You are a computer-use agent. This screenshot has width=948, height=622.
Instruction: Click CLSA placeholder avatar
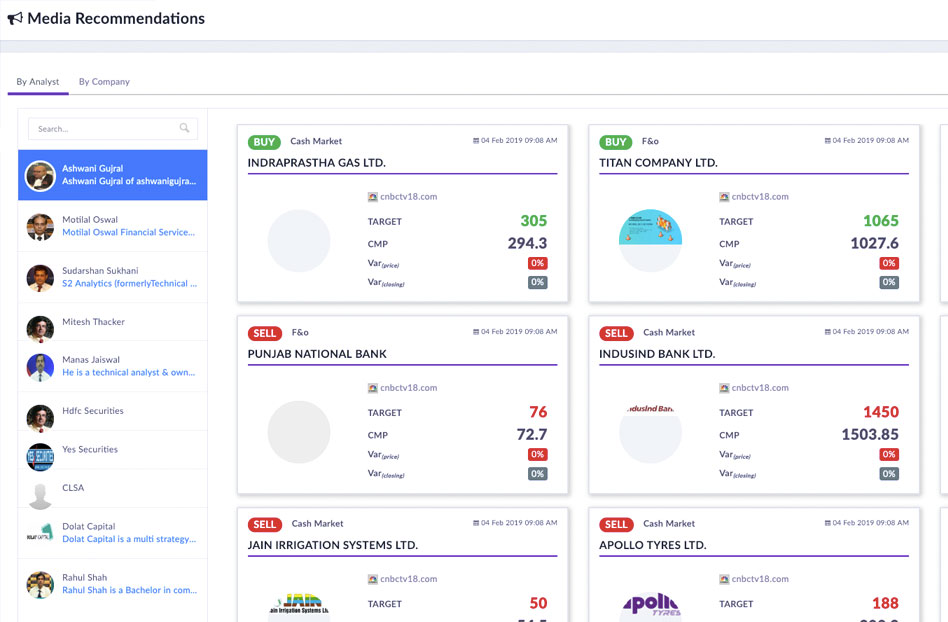pyautogui.click(x=40, y=495)
